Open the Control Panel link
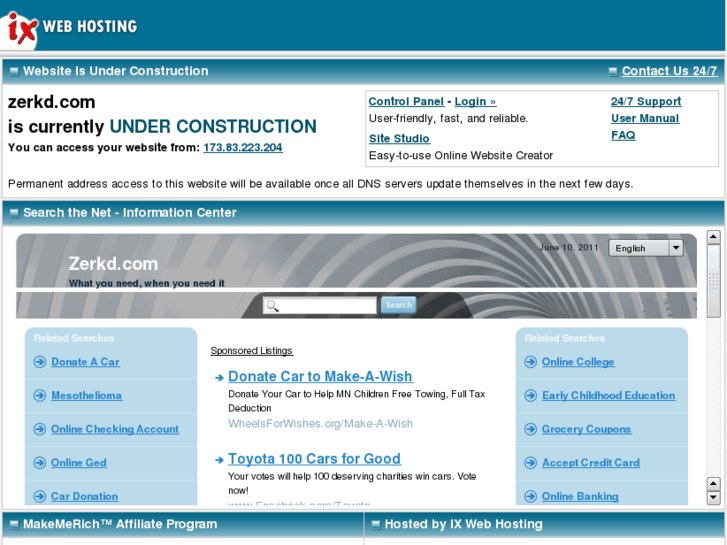The width and height of the screenshot is (727, 545). [x=406, y=102]
